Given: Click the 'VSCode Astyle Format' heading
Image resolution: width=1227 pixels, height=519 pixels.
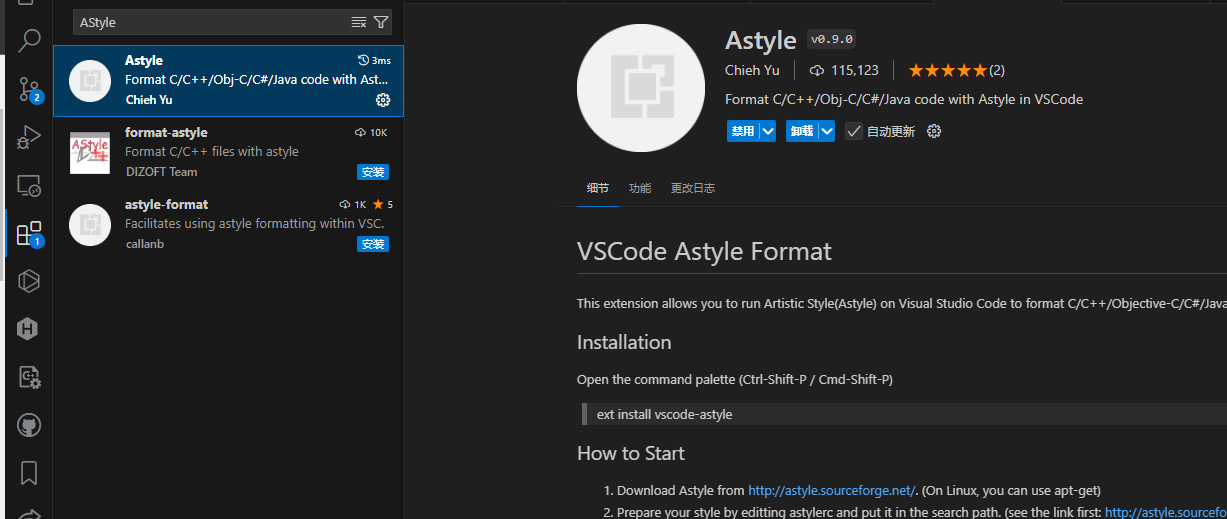Looking at the screenshot, I should 704,251.
